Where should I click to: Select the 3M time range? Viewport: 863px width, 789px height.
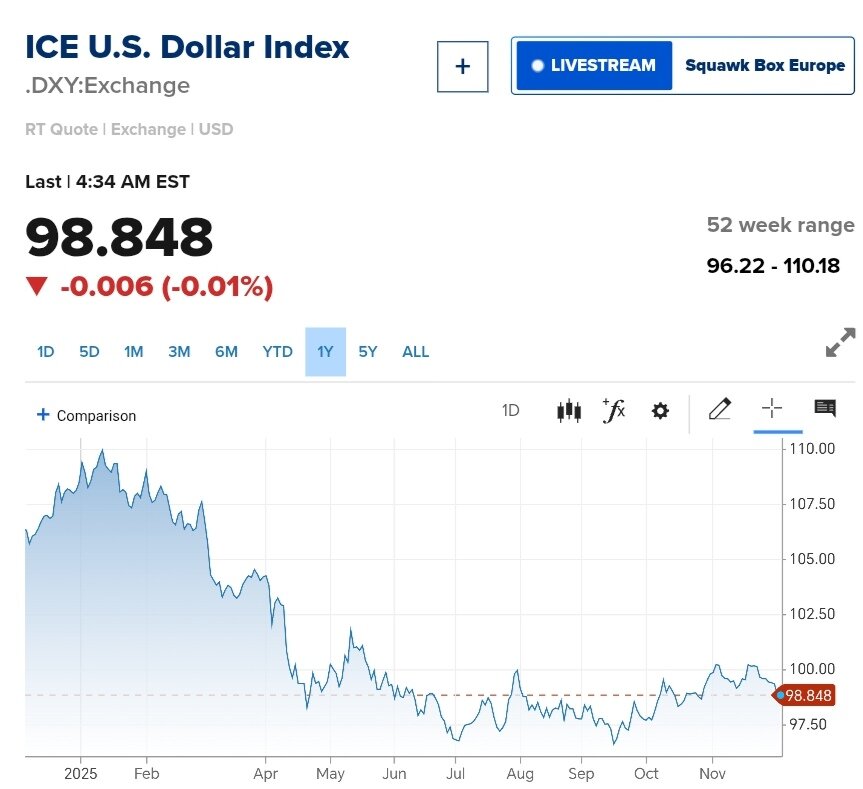(179, 352)
